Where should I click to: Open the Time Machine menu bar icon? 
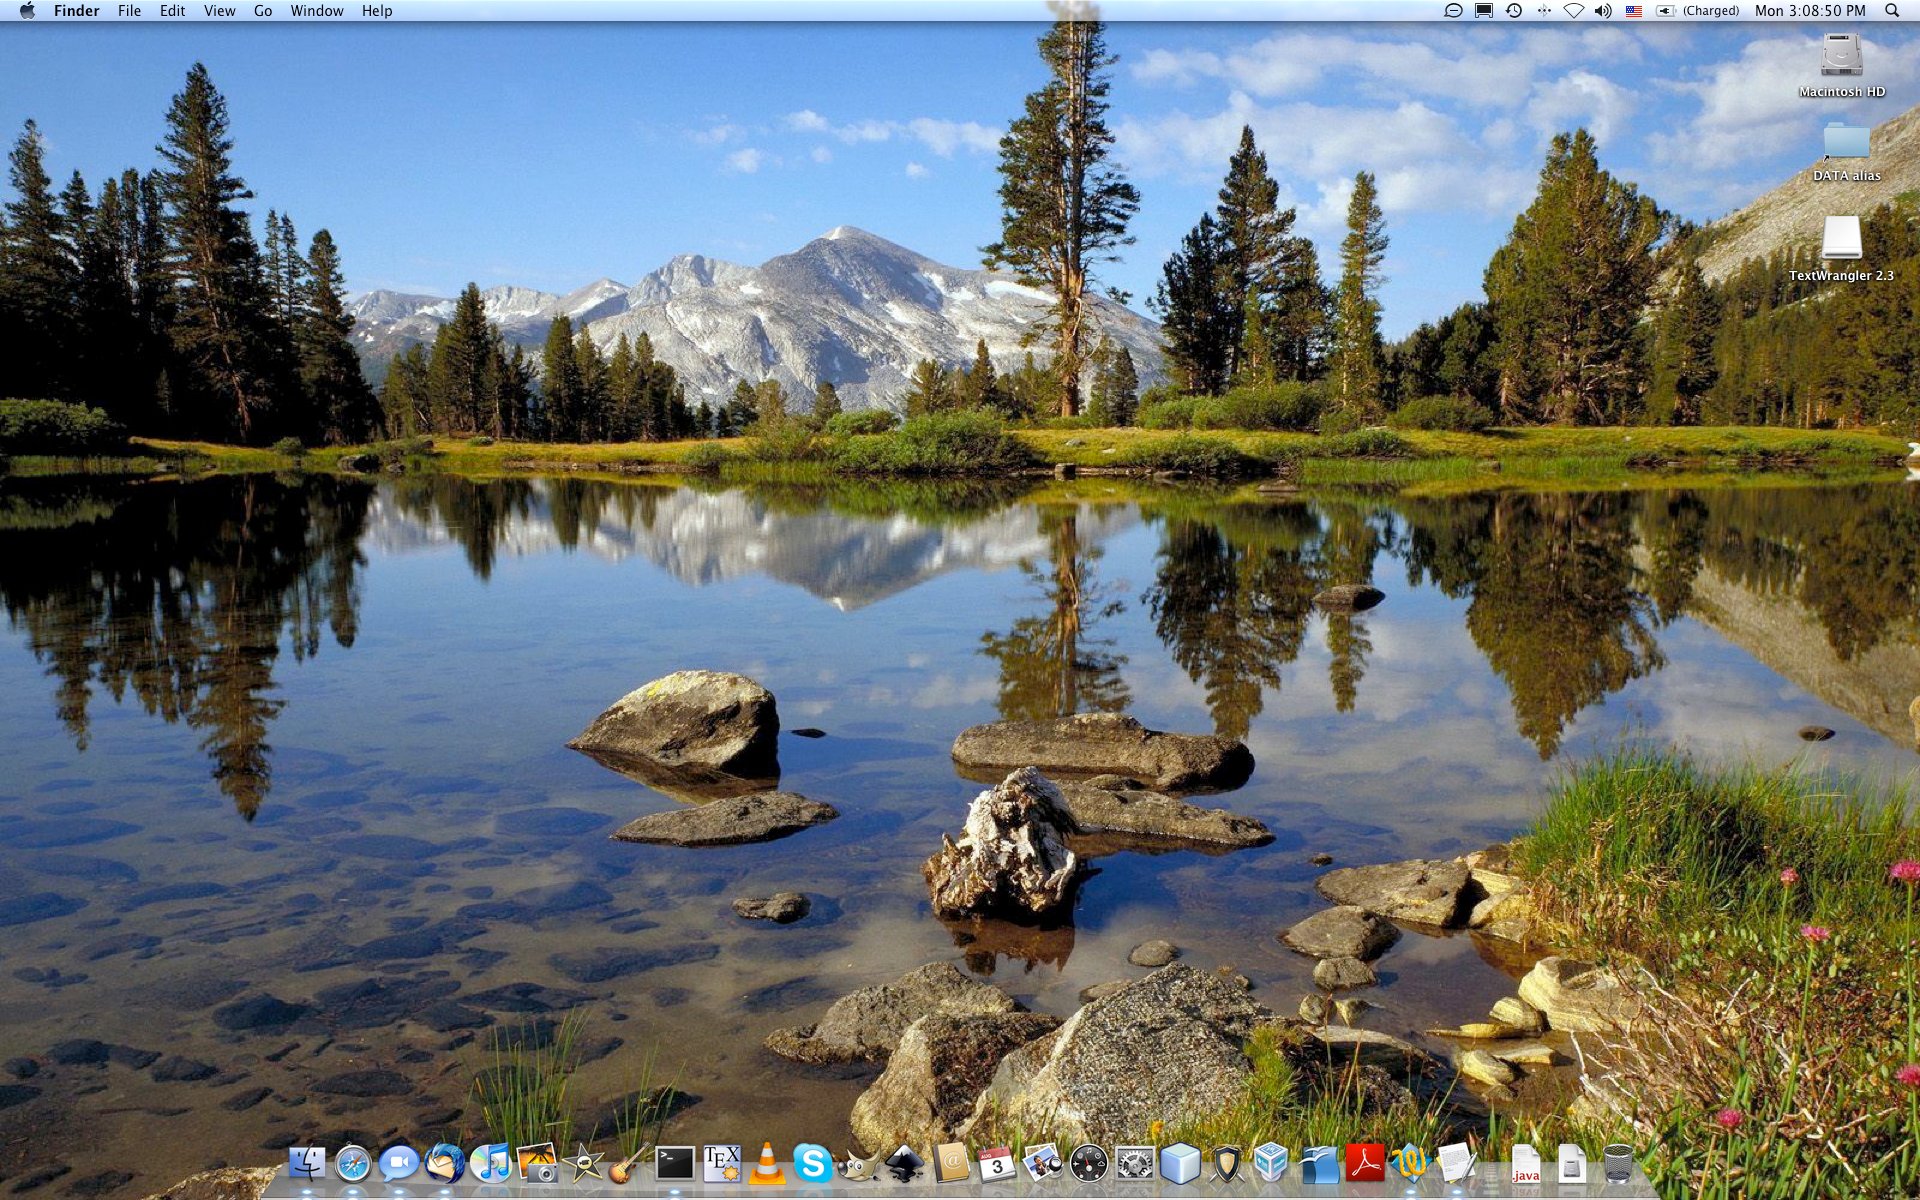1514,11
